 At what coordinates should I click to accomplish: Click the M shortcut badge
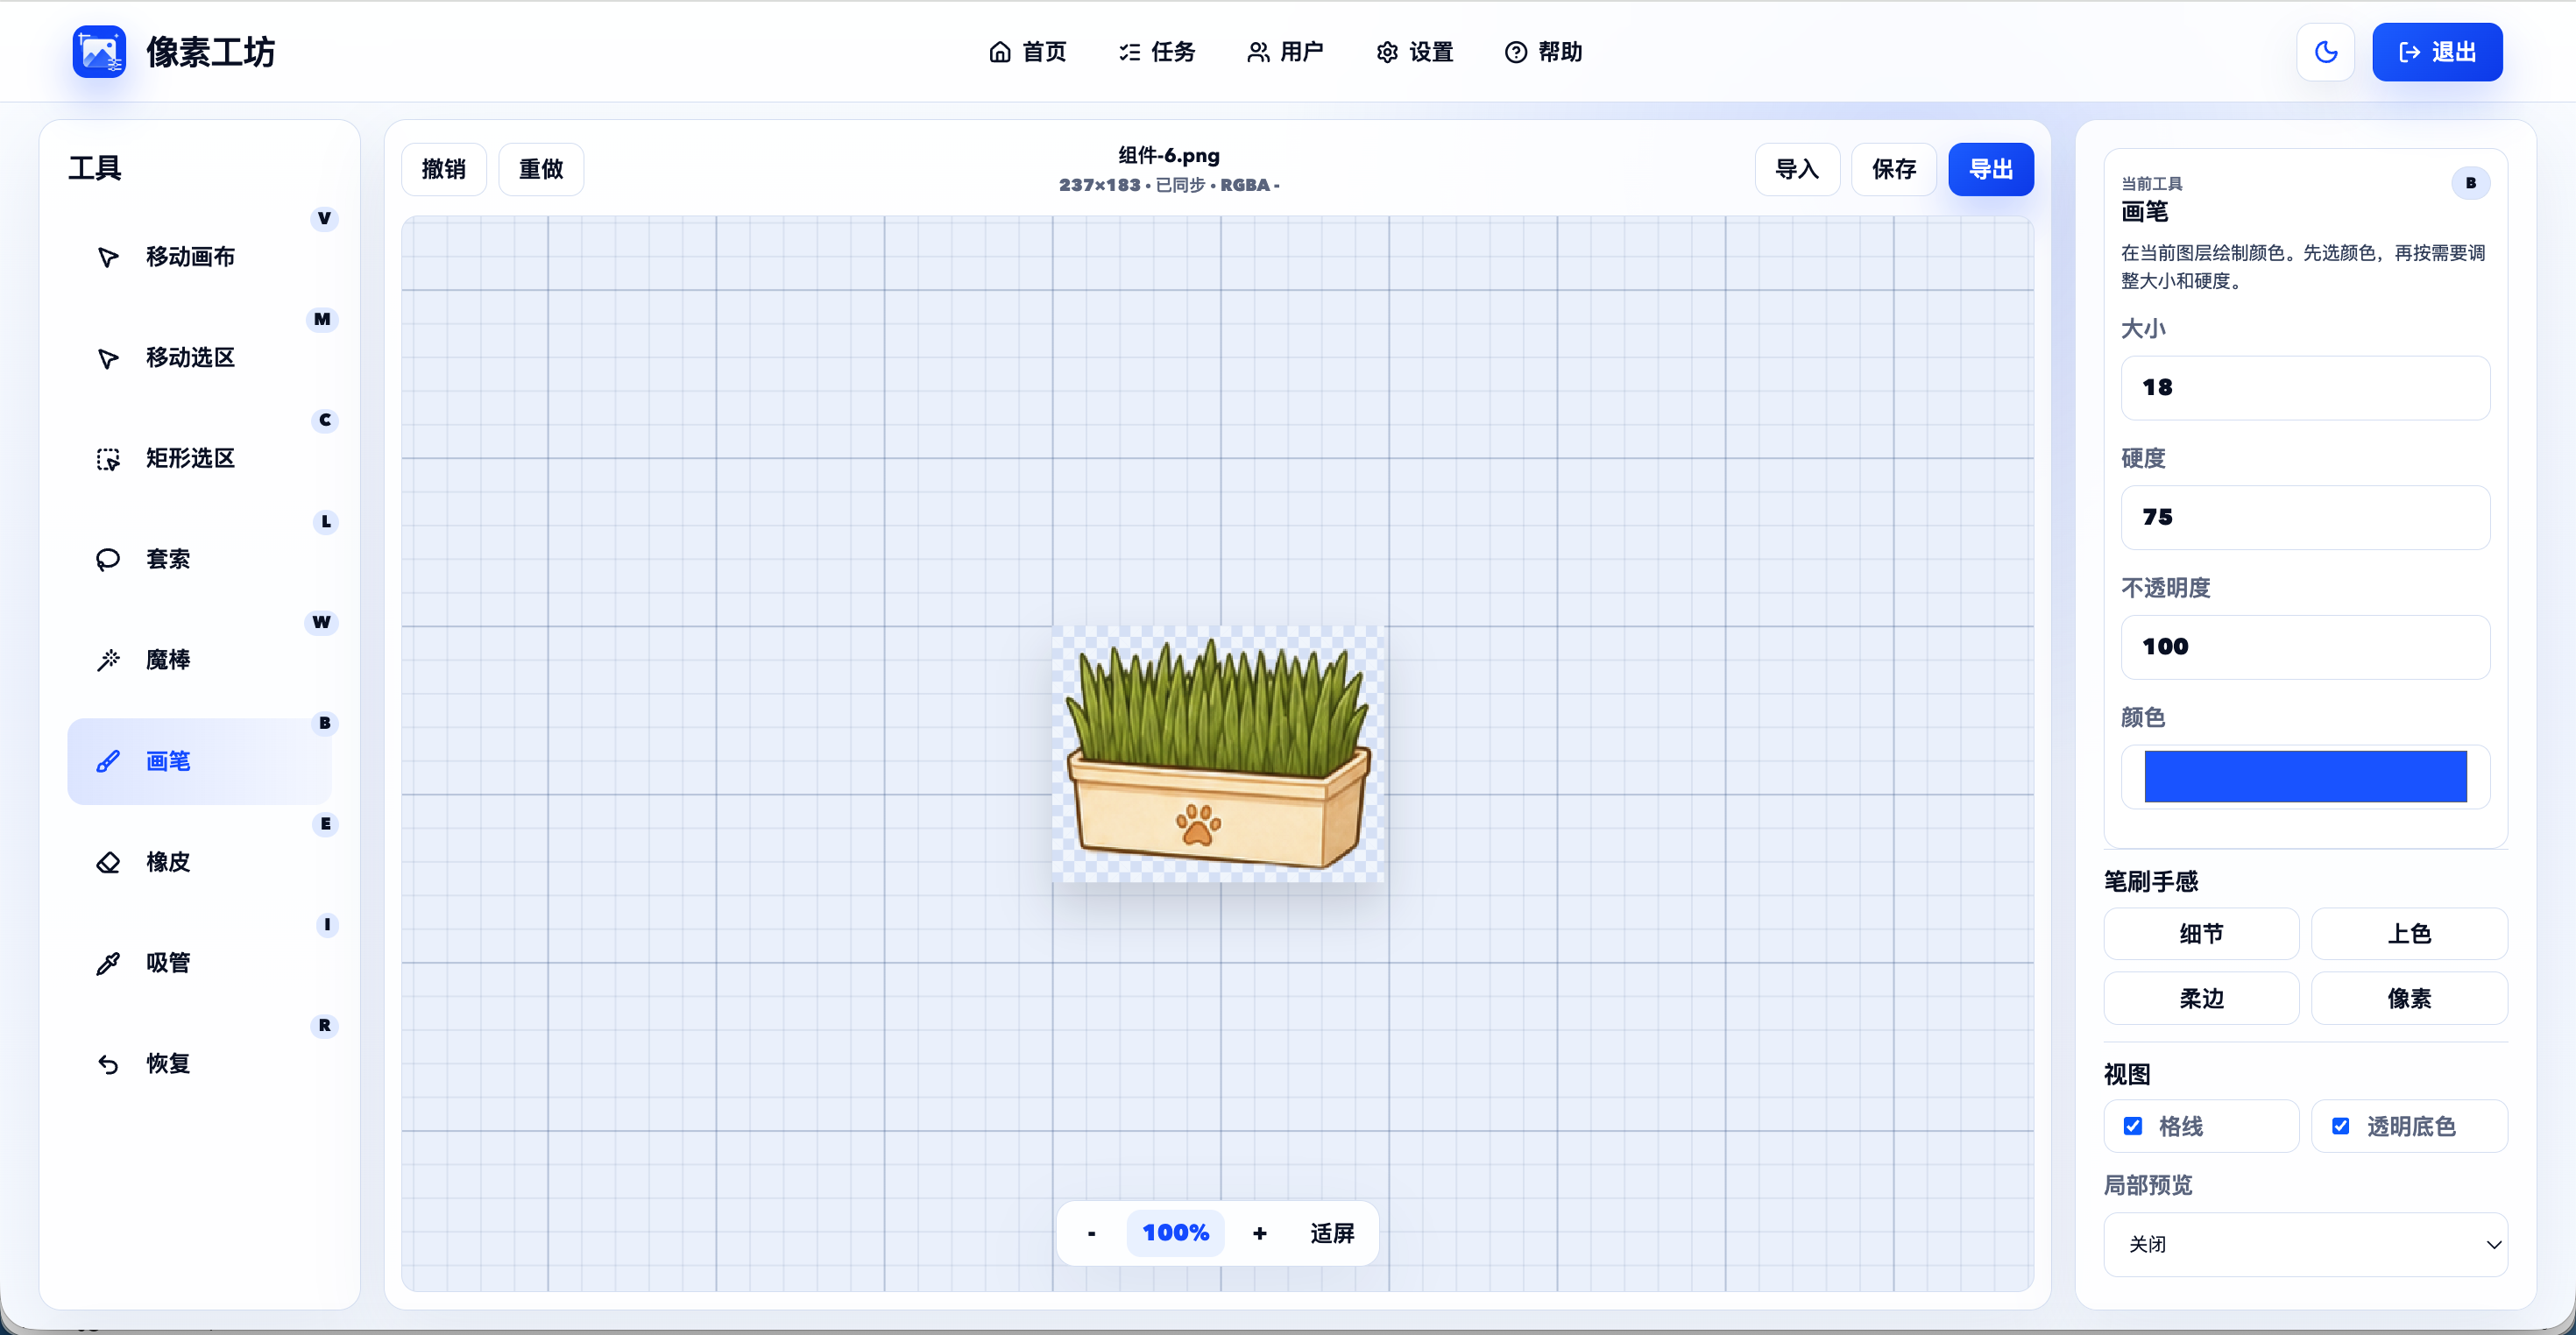pos(322,319)
